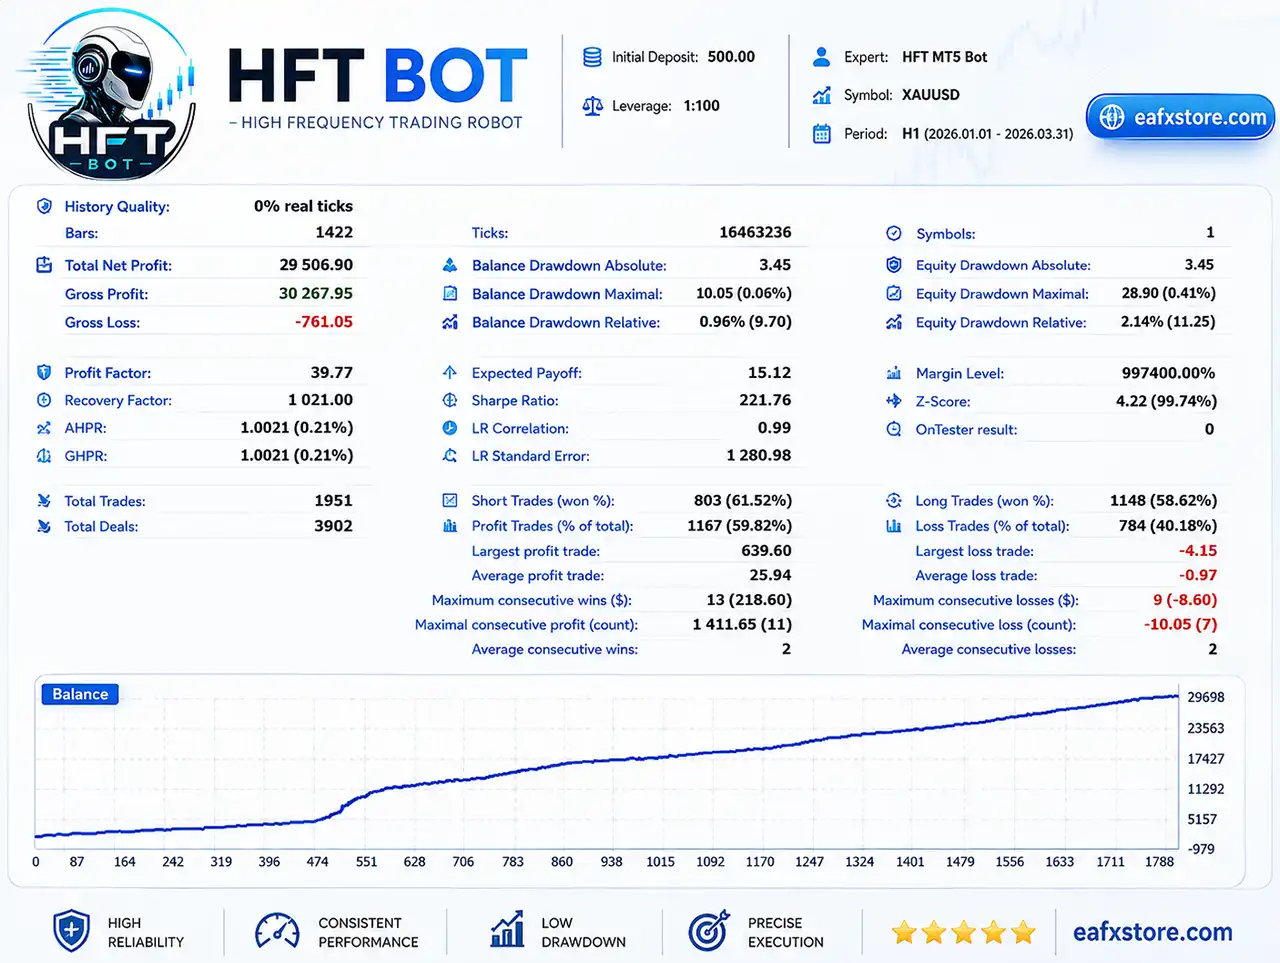Click the Z-Score icon
Viewport: 1280px width, 963px height.
pos(894,401)
